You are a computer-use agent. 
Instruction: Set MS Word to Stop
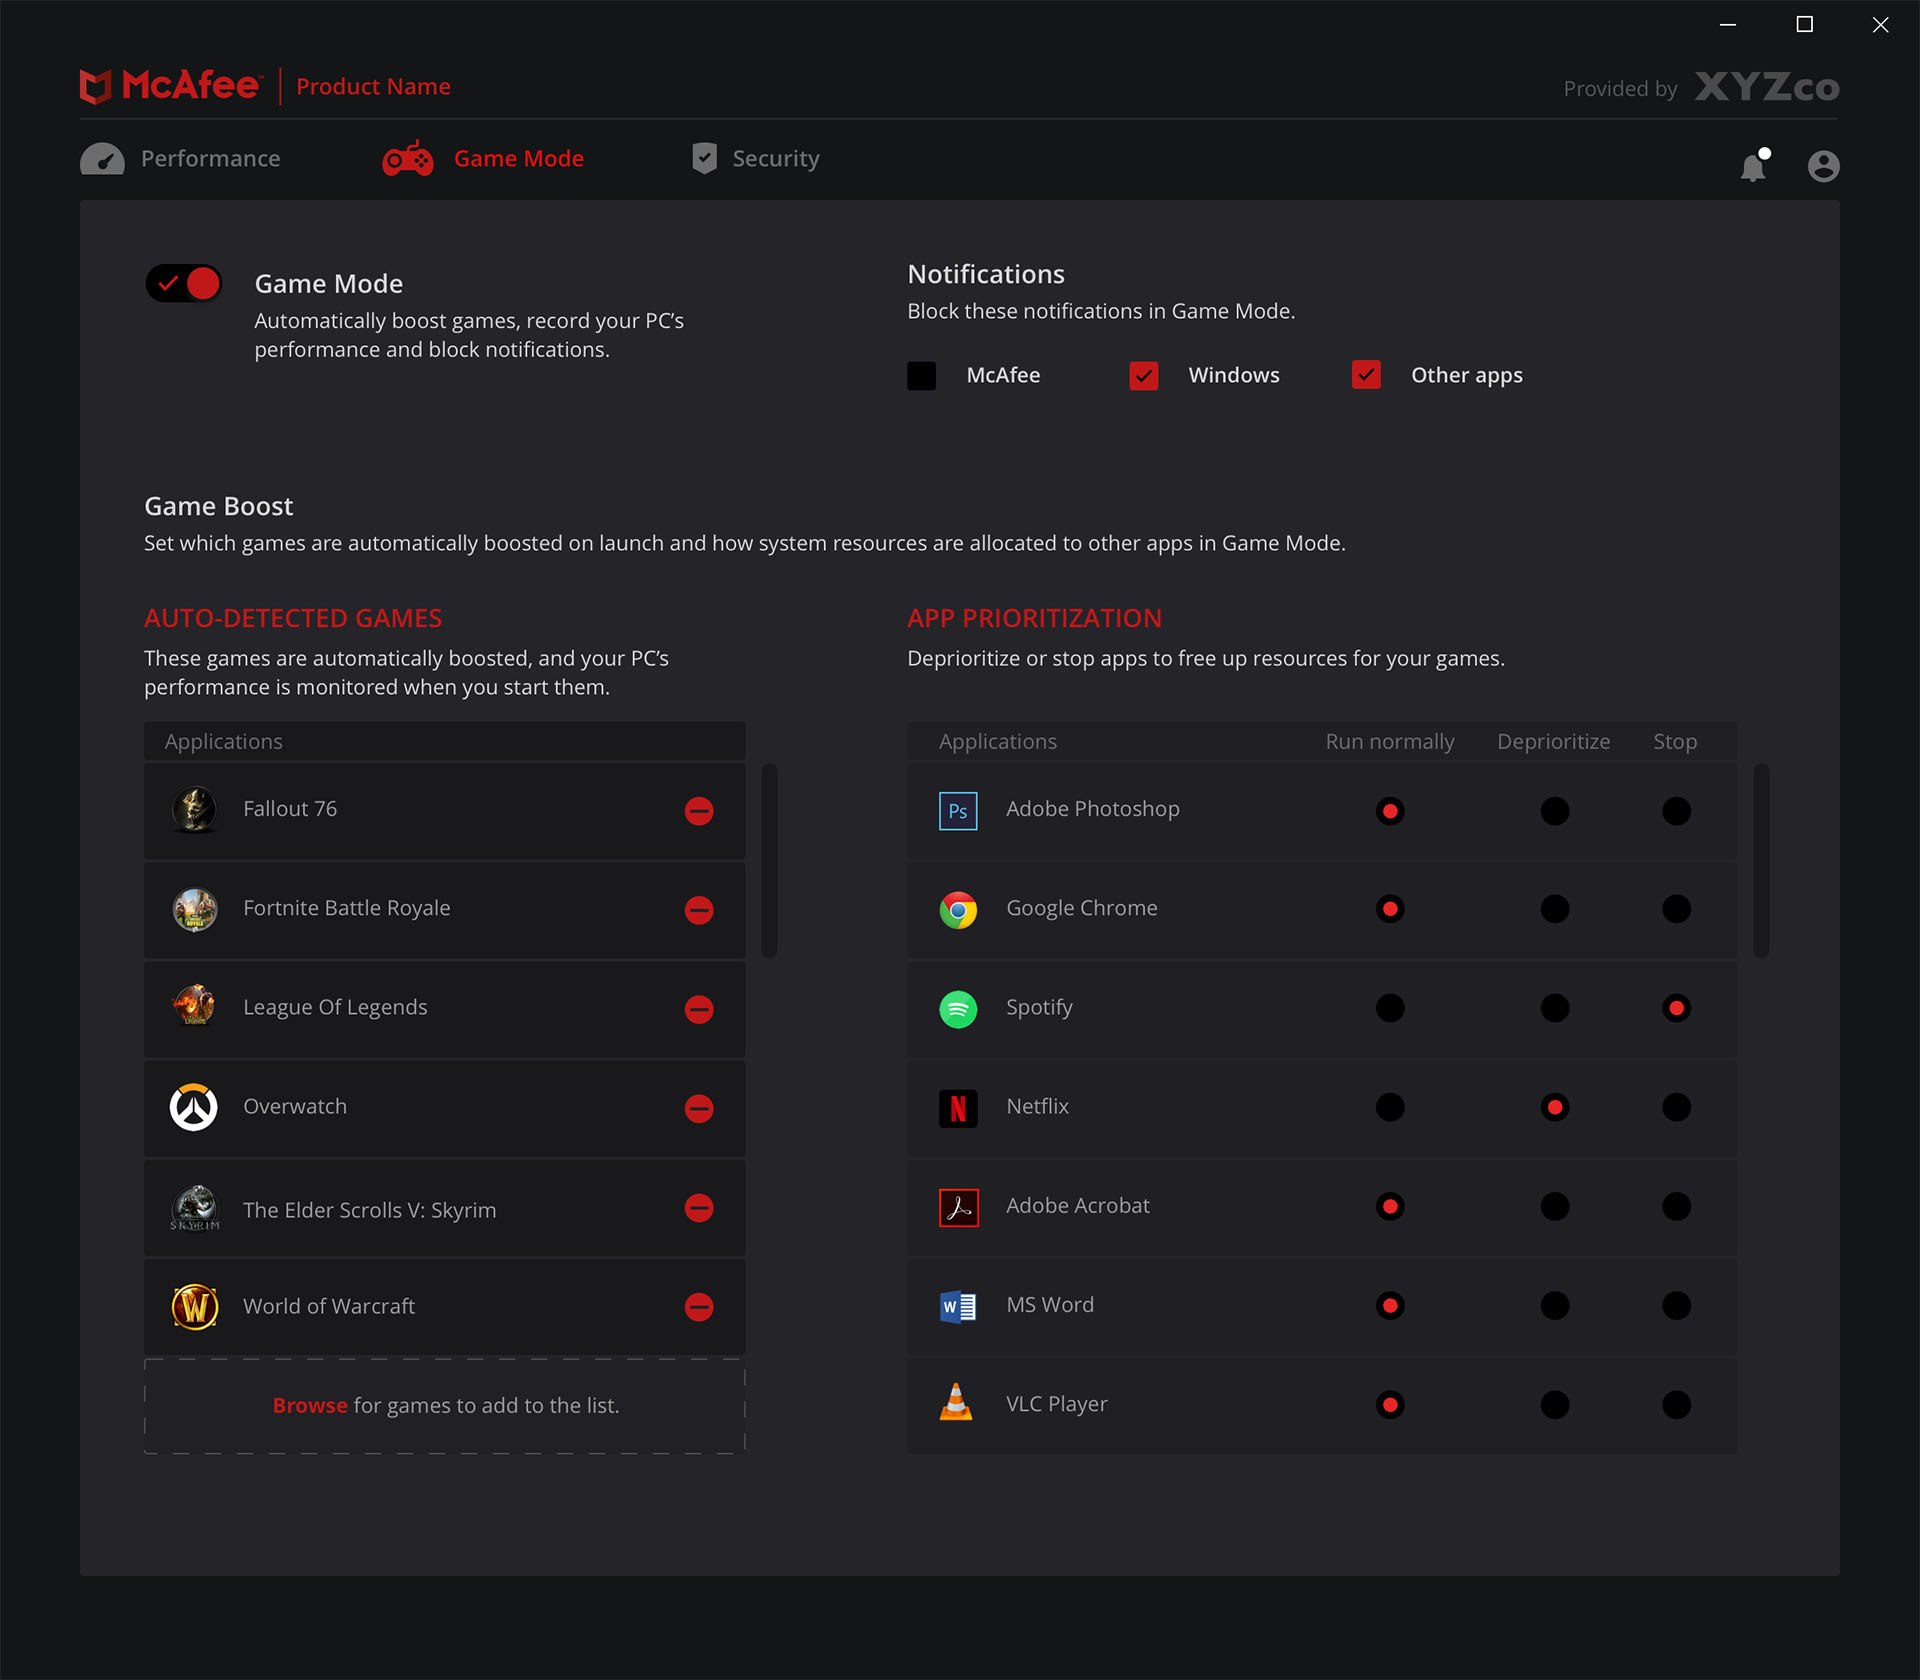click(1676, 1305)
